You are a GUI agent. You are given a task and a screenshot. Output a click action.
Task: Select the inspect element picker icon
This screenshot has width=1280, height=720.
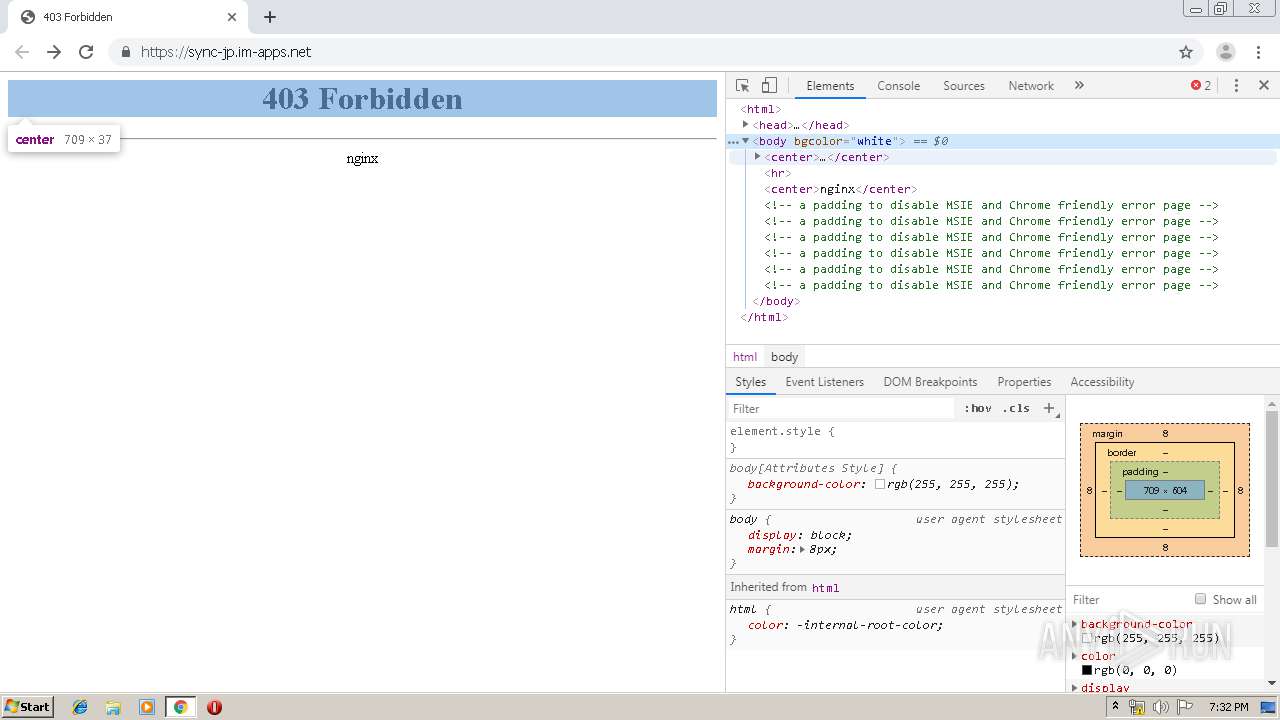tap(742, 86)
